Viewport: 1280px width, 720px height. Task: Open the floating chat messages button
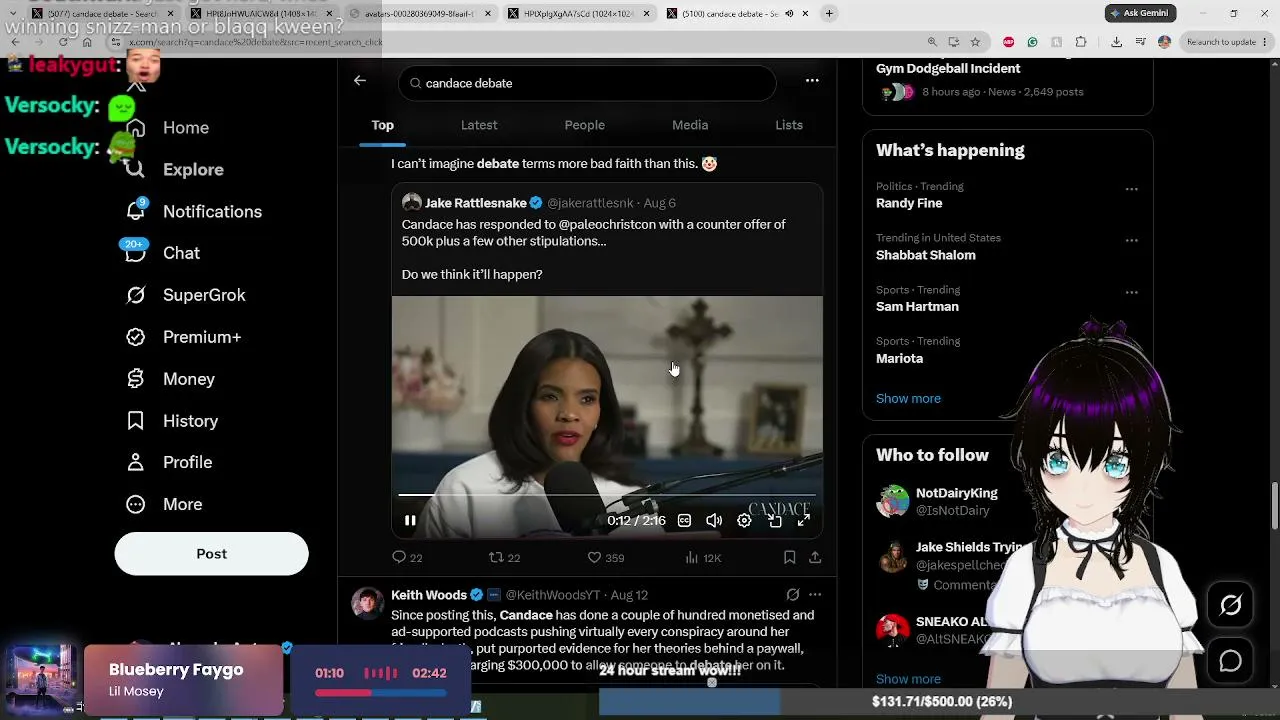pyautogui.click(x=1231, y=661)
